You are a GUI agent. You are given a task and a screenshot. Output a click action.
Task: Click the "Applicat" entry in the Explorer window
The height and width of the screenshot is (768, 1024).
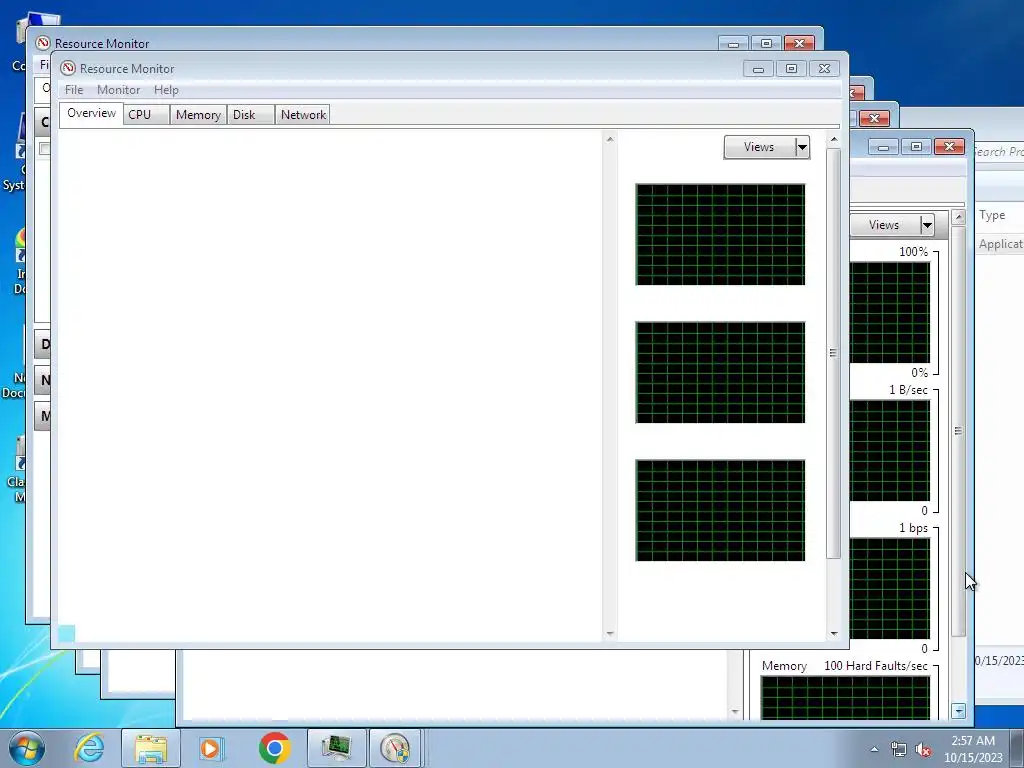click(x=1000, y=244)
